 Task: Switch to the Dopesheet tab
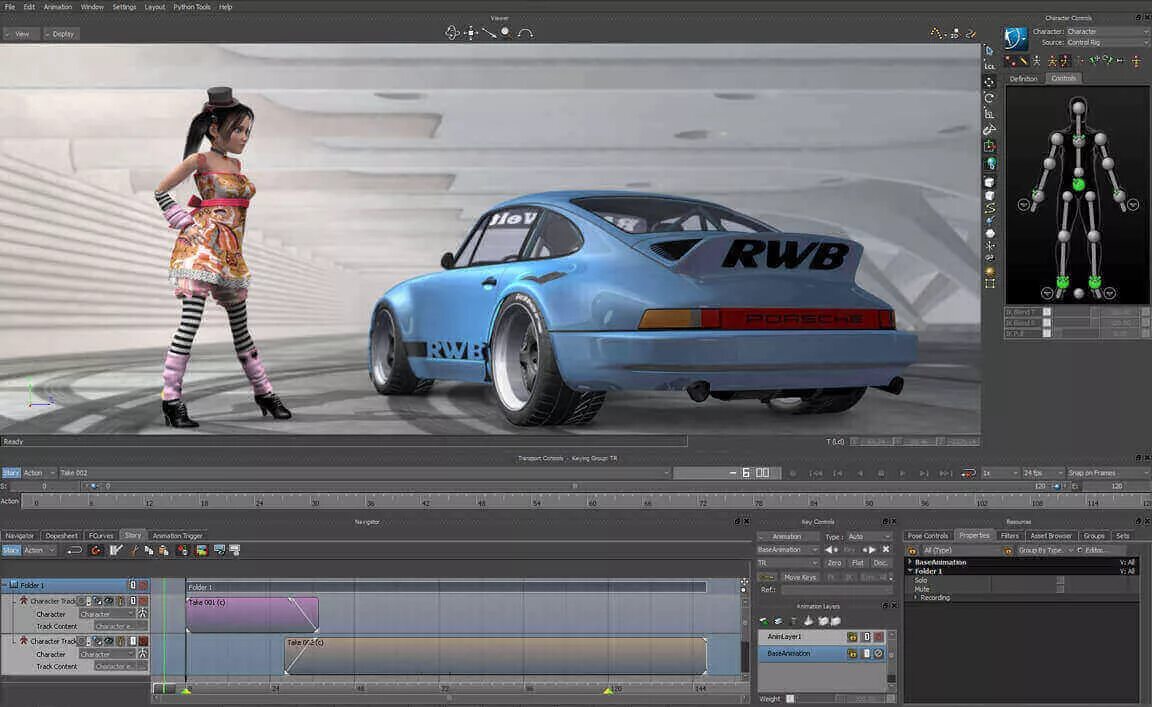[x=62, y=536]
